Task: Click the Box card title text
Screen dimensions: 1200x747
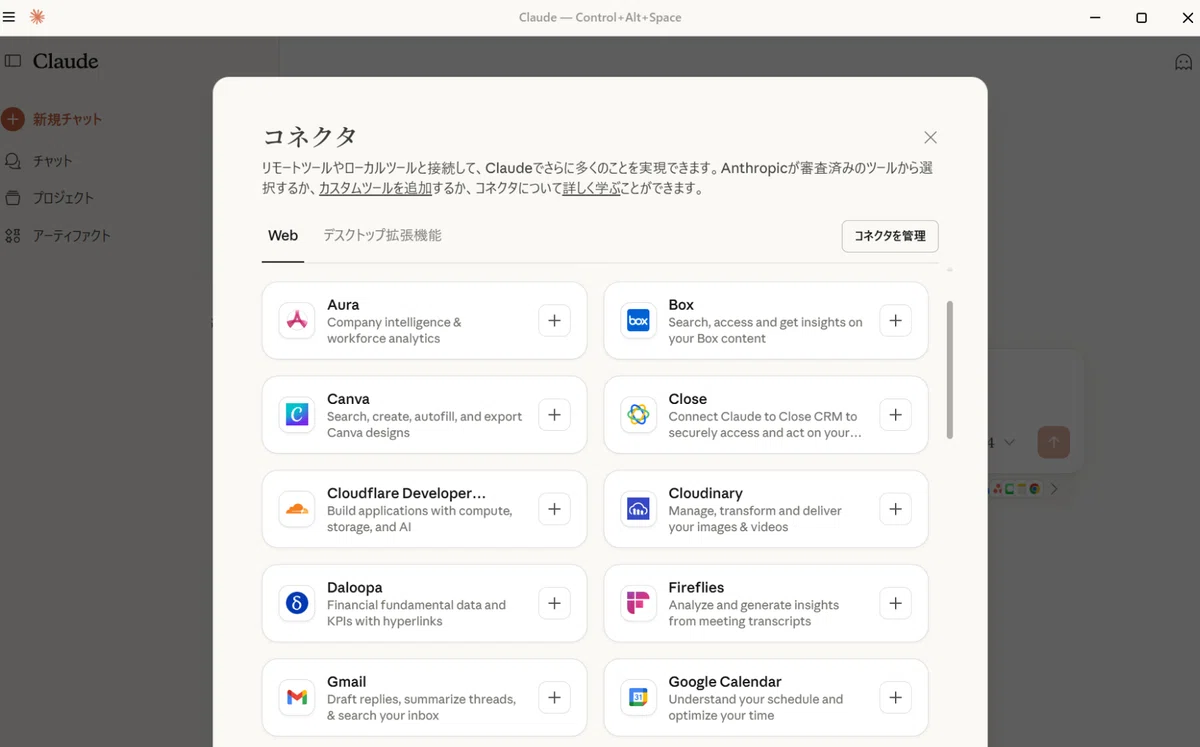Action: 681,305
